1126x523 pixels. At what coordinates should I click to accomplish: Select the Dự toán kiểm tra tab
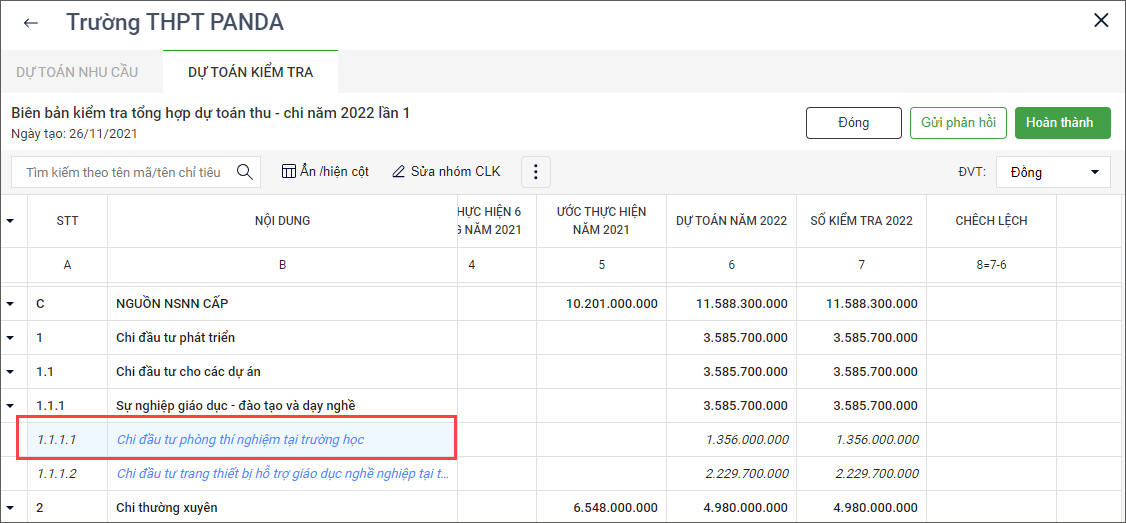point(250,72)
